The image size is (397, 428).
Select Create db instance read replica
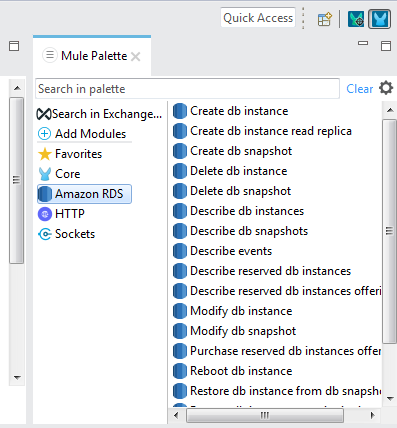[x=262, y=131]
